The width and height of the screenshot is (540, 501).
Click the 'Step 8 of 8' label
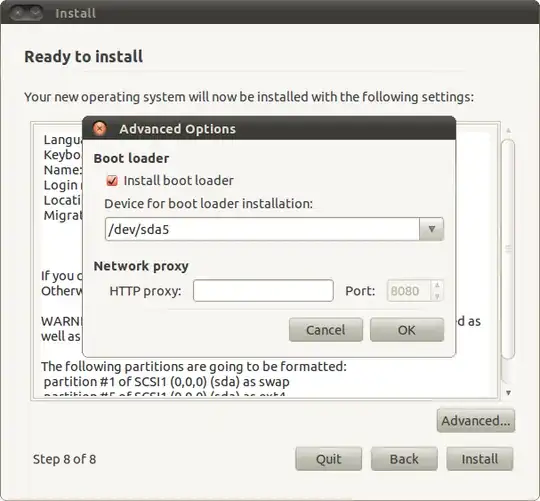[x=64, y=459]
